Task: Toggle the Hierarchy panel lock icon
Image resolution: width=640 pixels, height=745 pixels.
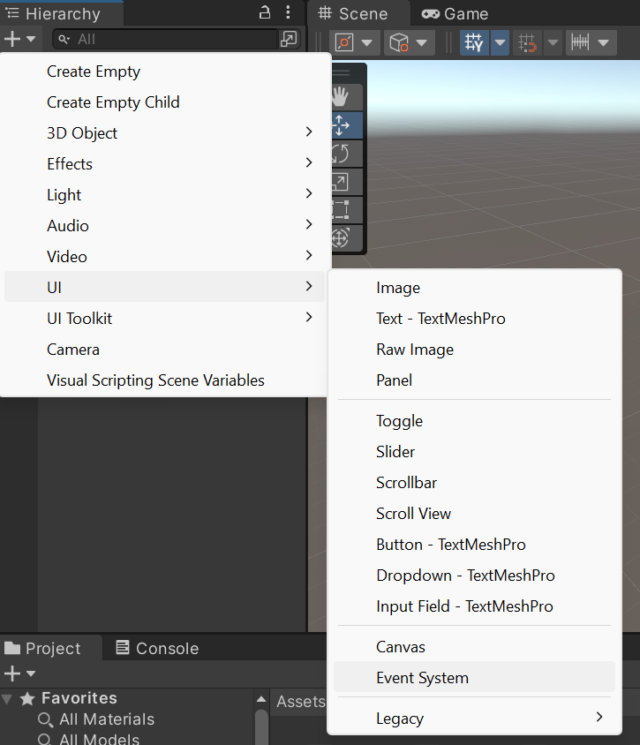Action: pos(265,12)
